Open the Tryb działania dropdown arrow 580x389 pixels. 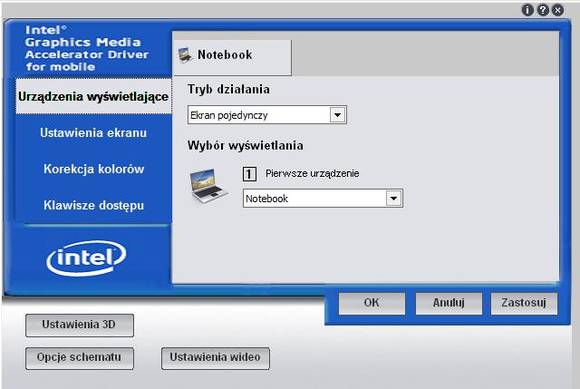point(337,115)
